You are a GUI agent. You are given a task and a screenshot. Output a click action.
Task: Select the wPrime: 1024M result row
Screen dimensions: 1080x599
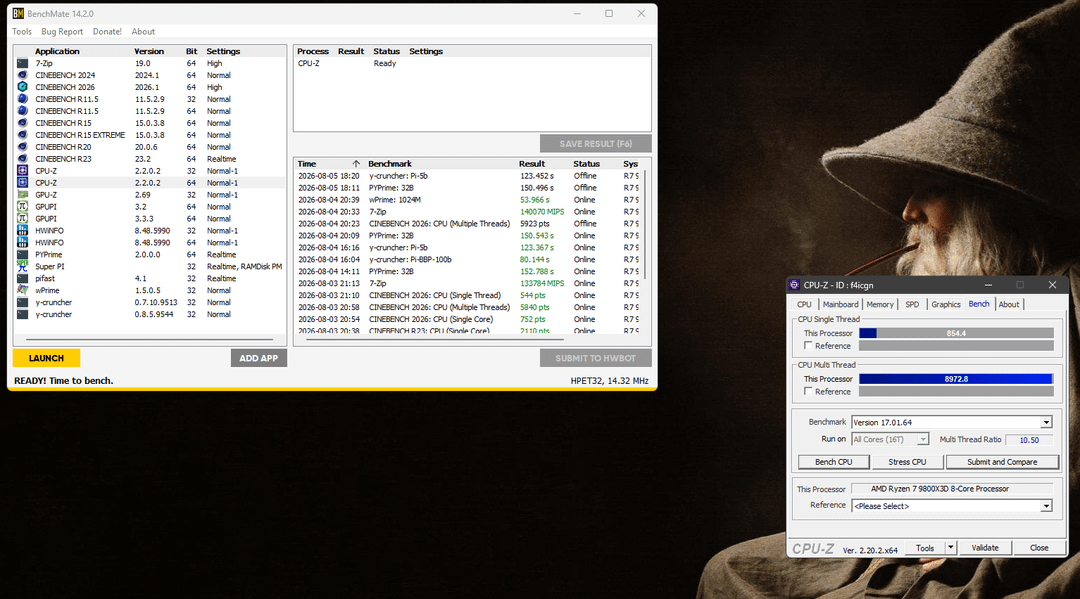tap(468, 200)
